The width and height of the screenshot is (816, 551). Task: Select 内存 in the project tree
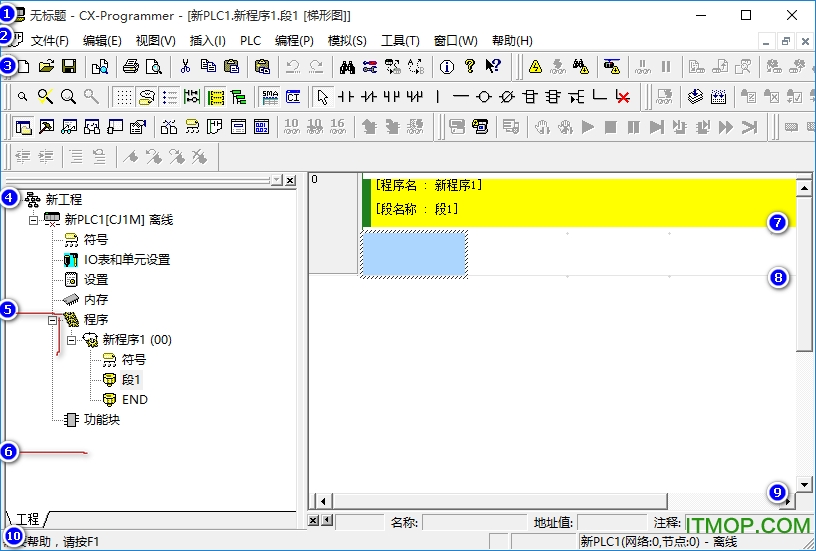(x=96, y=300)
